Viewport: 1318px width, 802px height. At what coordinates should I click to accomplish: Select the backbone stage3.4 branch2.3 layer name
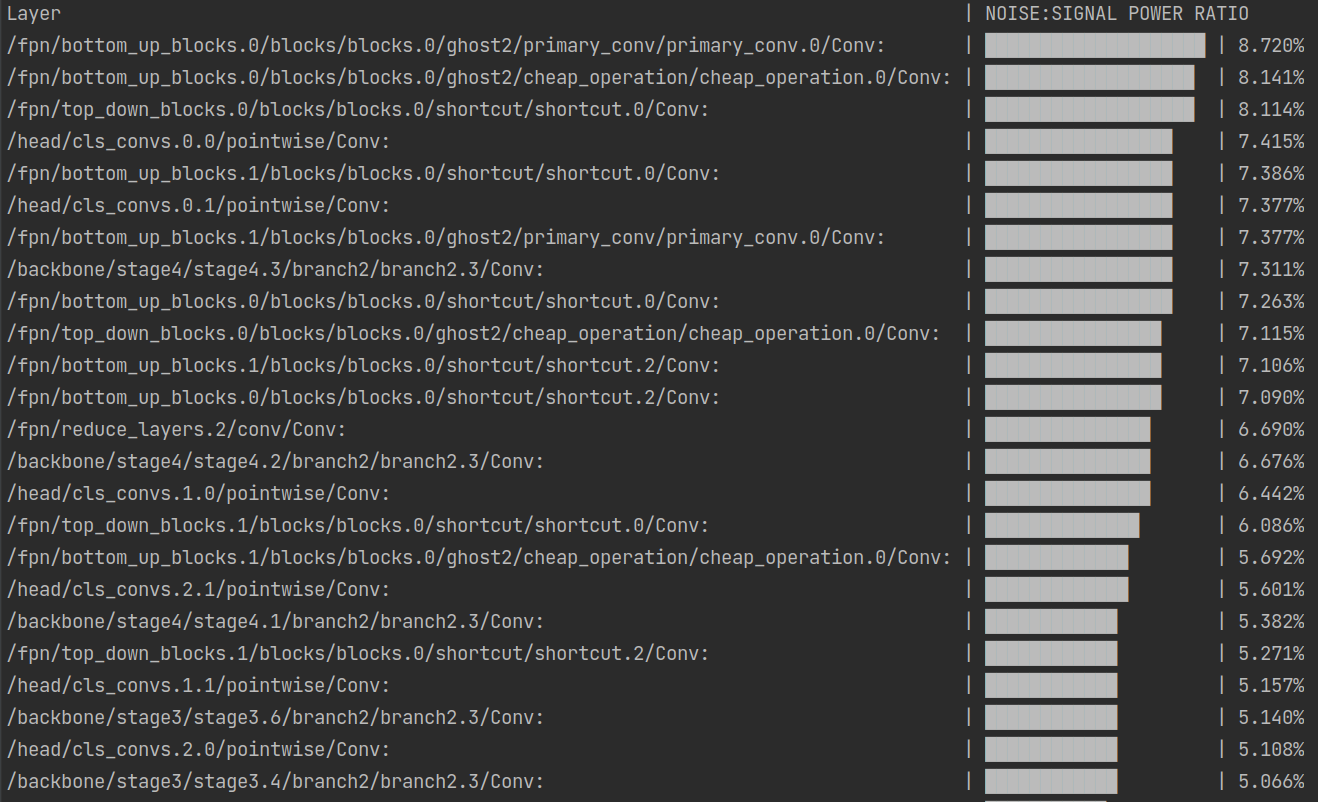tap(275, 782)
